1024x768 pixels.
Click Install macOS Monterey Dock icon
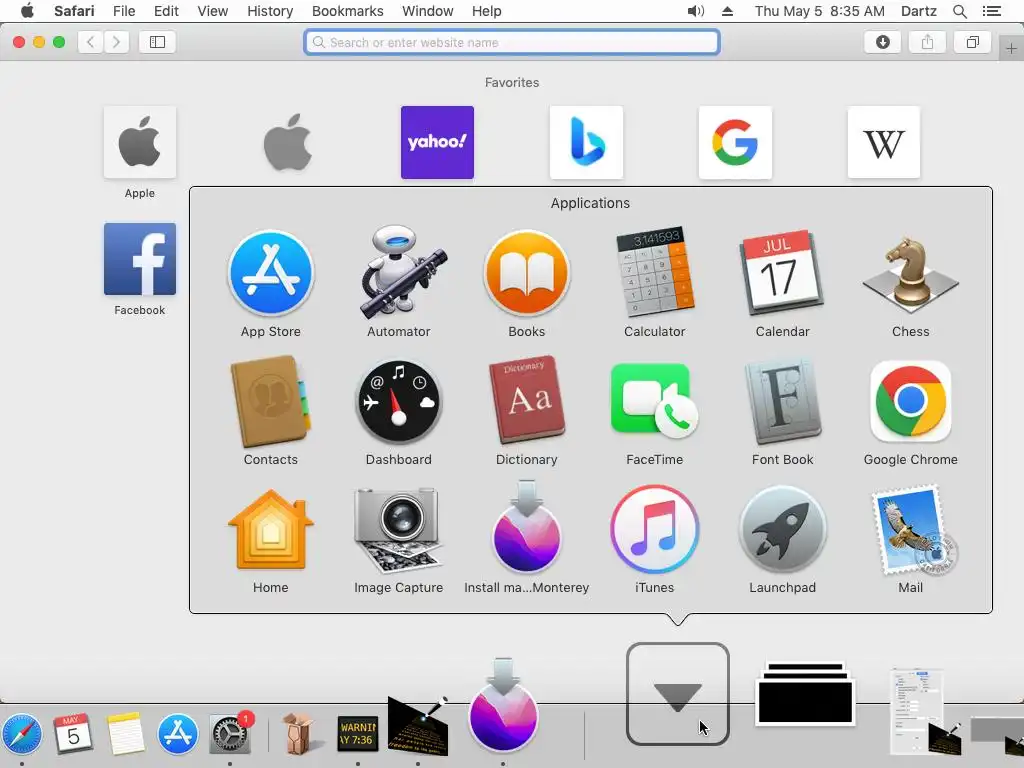(x=503, y=707)
